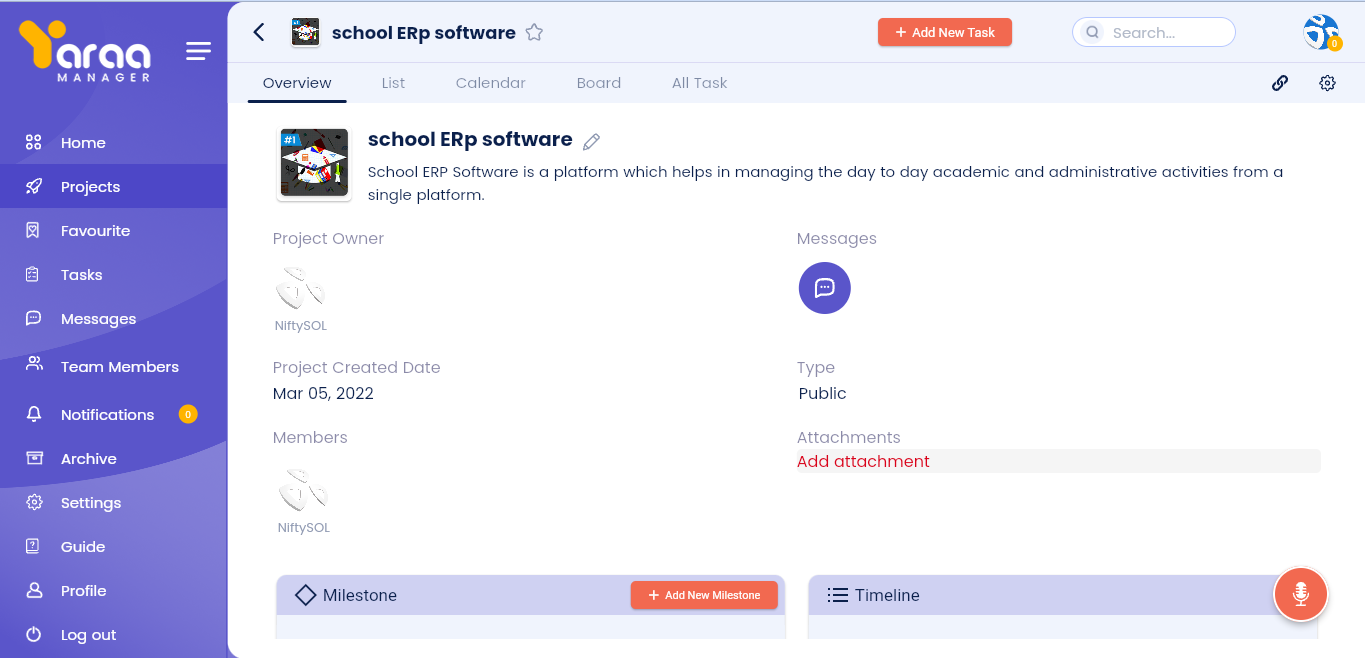Image resolution: width=1365 pixels, height=658 pixels.
Task: Toggle the hamburger sidebar menu
Action: (x=198, y=51)
